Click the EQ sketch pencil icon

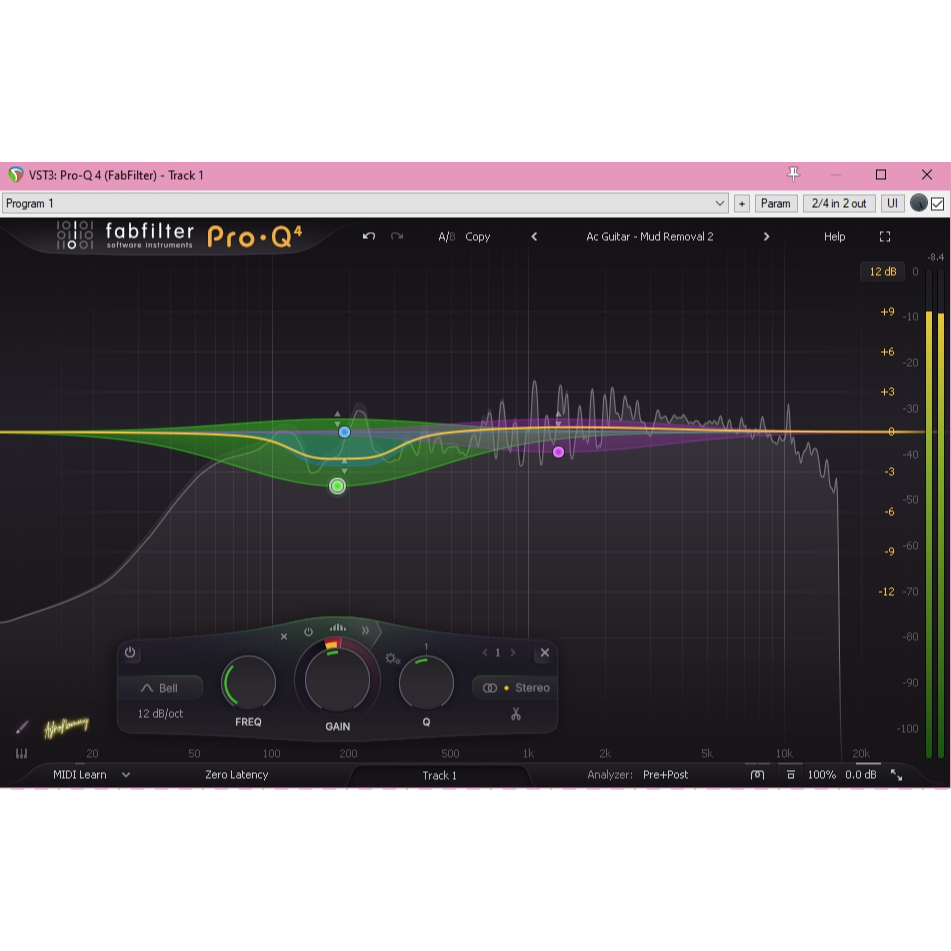point(22,727)
